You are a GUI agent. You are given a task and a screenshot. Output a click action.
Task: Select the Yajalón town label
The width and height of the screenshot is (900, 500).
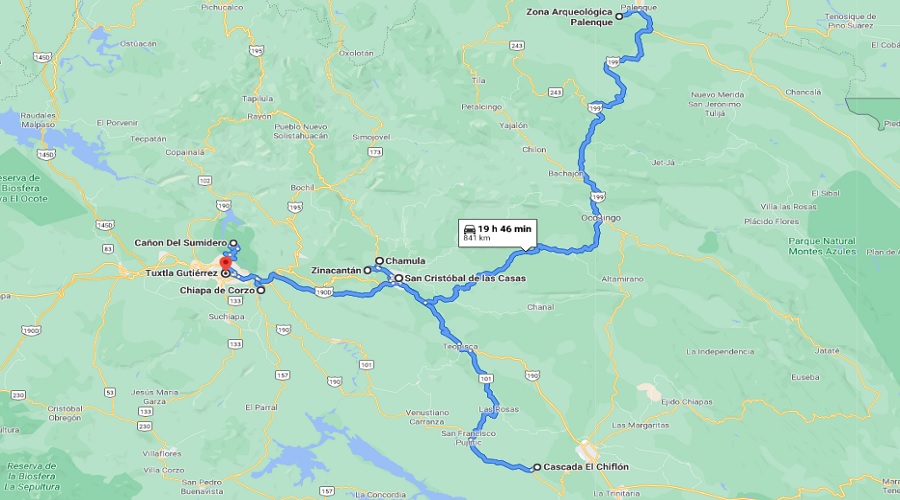(513, 125)
